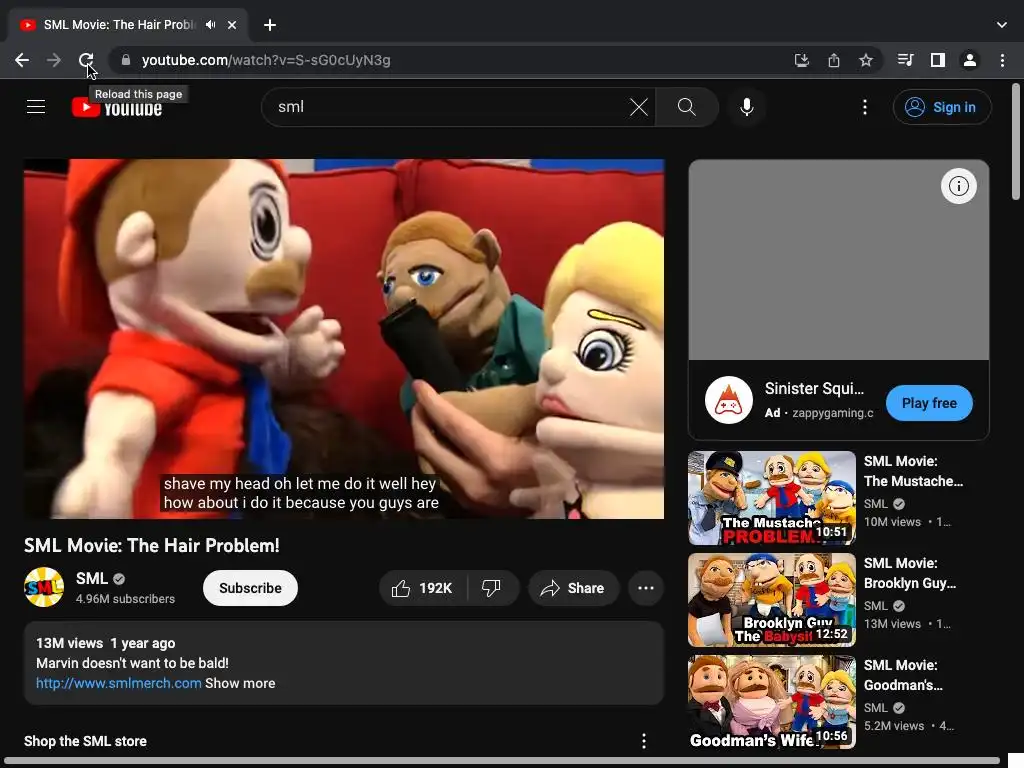Open Brooklyn Guy The Babysitter thumbnail
Viewport: 1024px width, 768px height.
(772, 600)
